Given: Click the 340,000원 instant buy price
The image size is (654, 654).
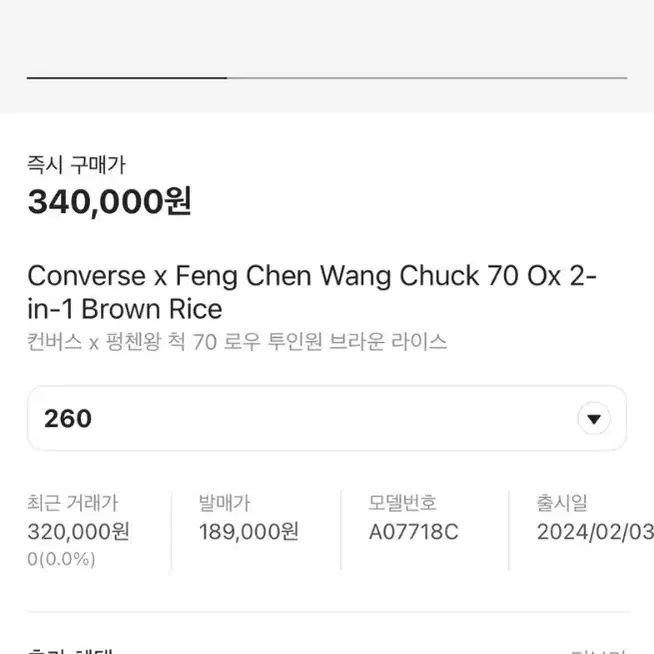Looking at the screenshot, I should tap(109, 201).
